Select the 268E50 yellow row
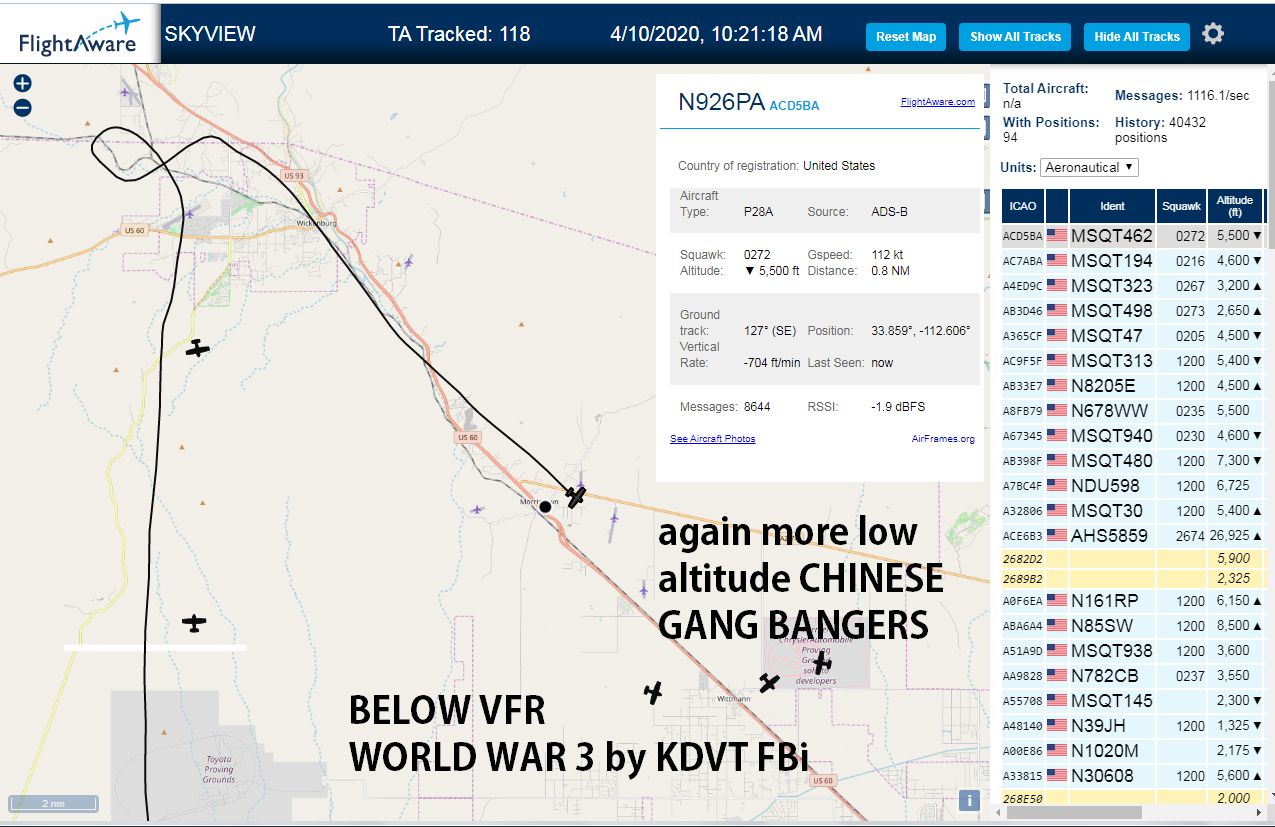This screenshot has height=827, width=1275. (x=1134, y=798)
